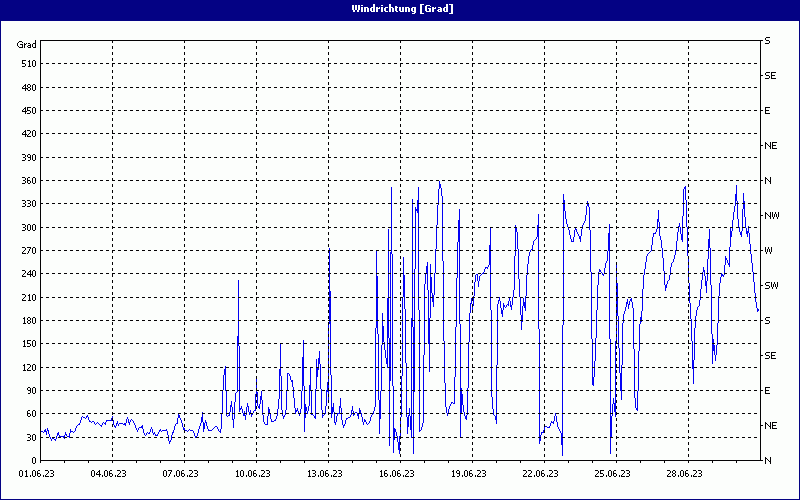Click the 450 y-axis value
Screen dimensions: 800x500
tap(29, 111)
